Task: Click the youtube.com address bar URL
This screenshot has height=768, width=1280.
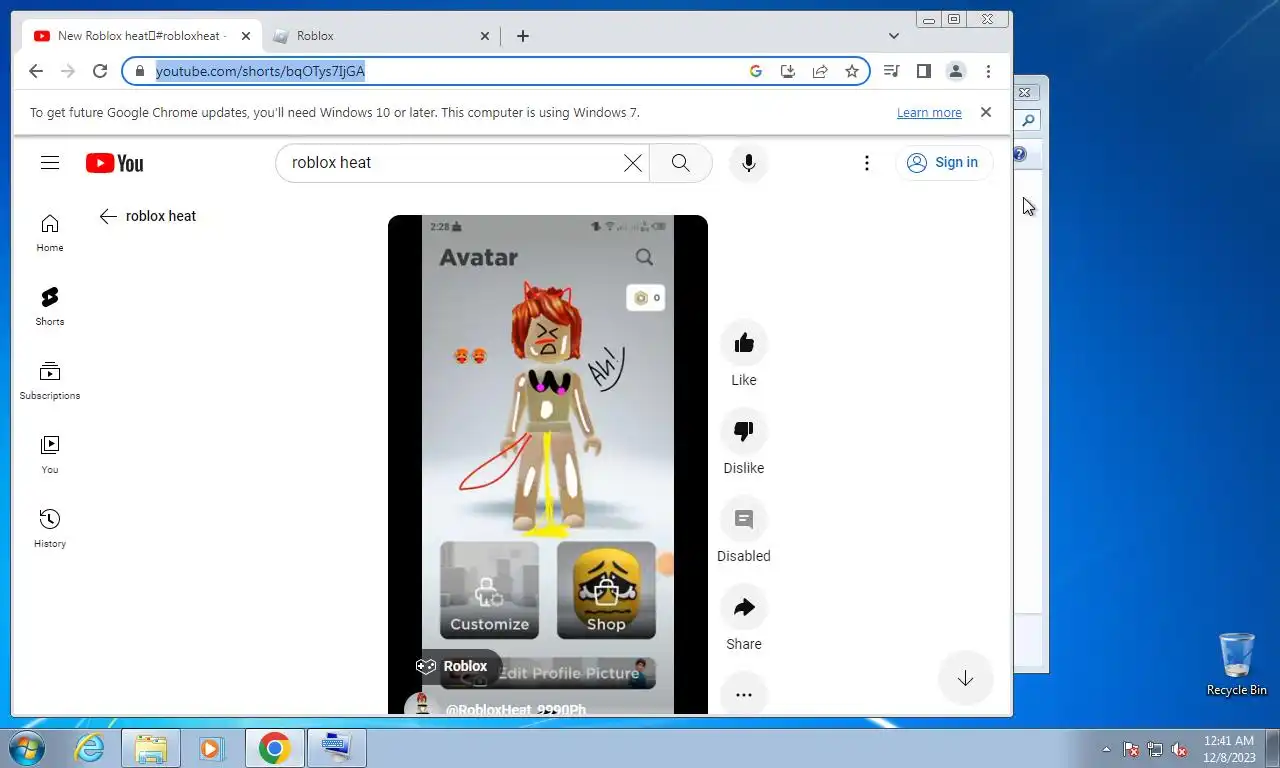Action: click(x=260, y=71)
